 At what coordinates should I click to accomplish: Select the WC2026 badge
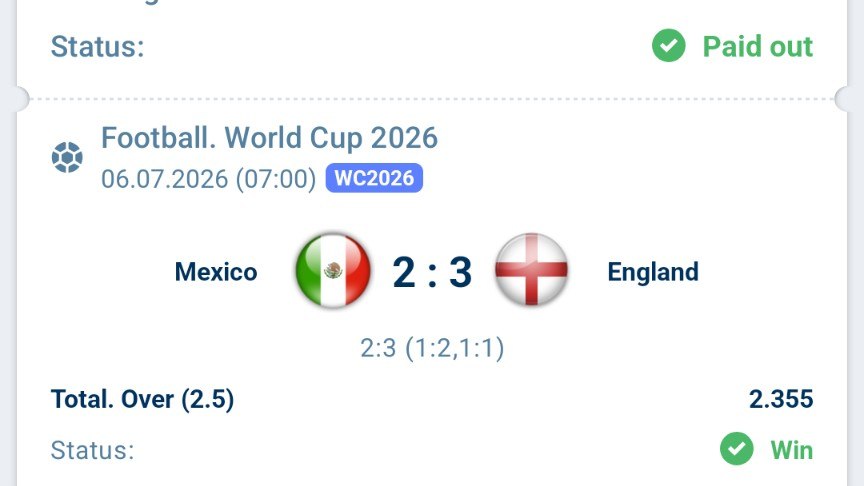click(374, 178)
